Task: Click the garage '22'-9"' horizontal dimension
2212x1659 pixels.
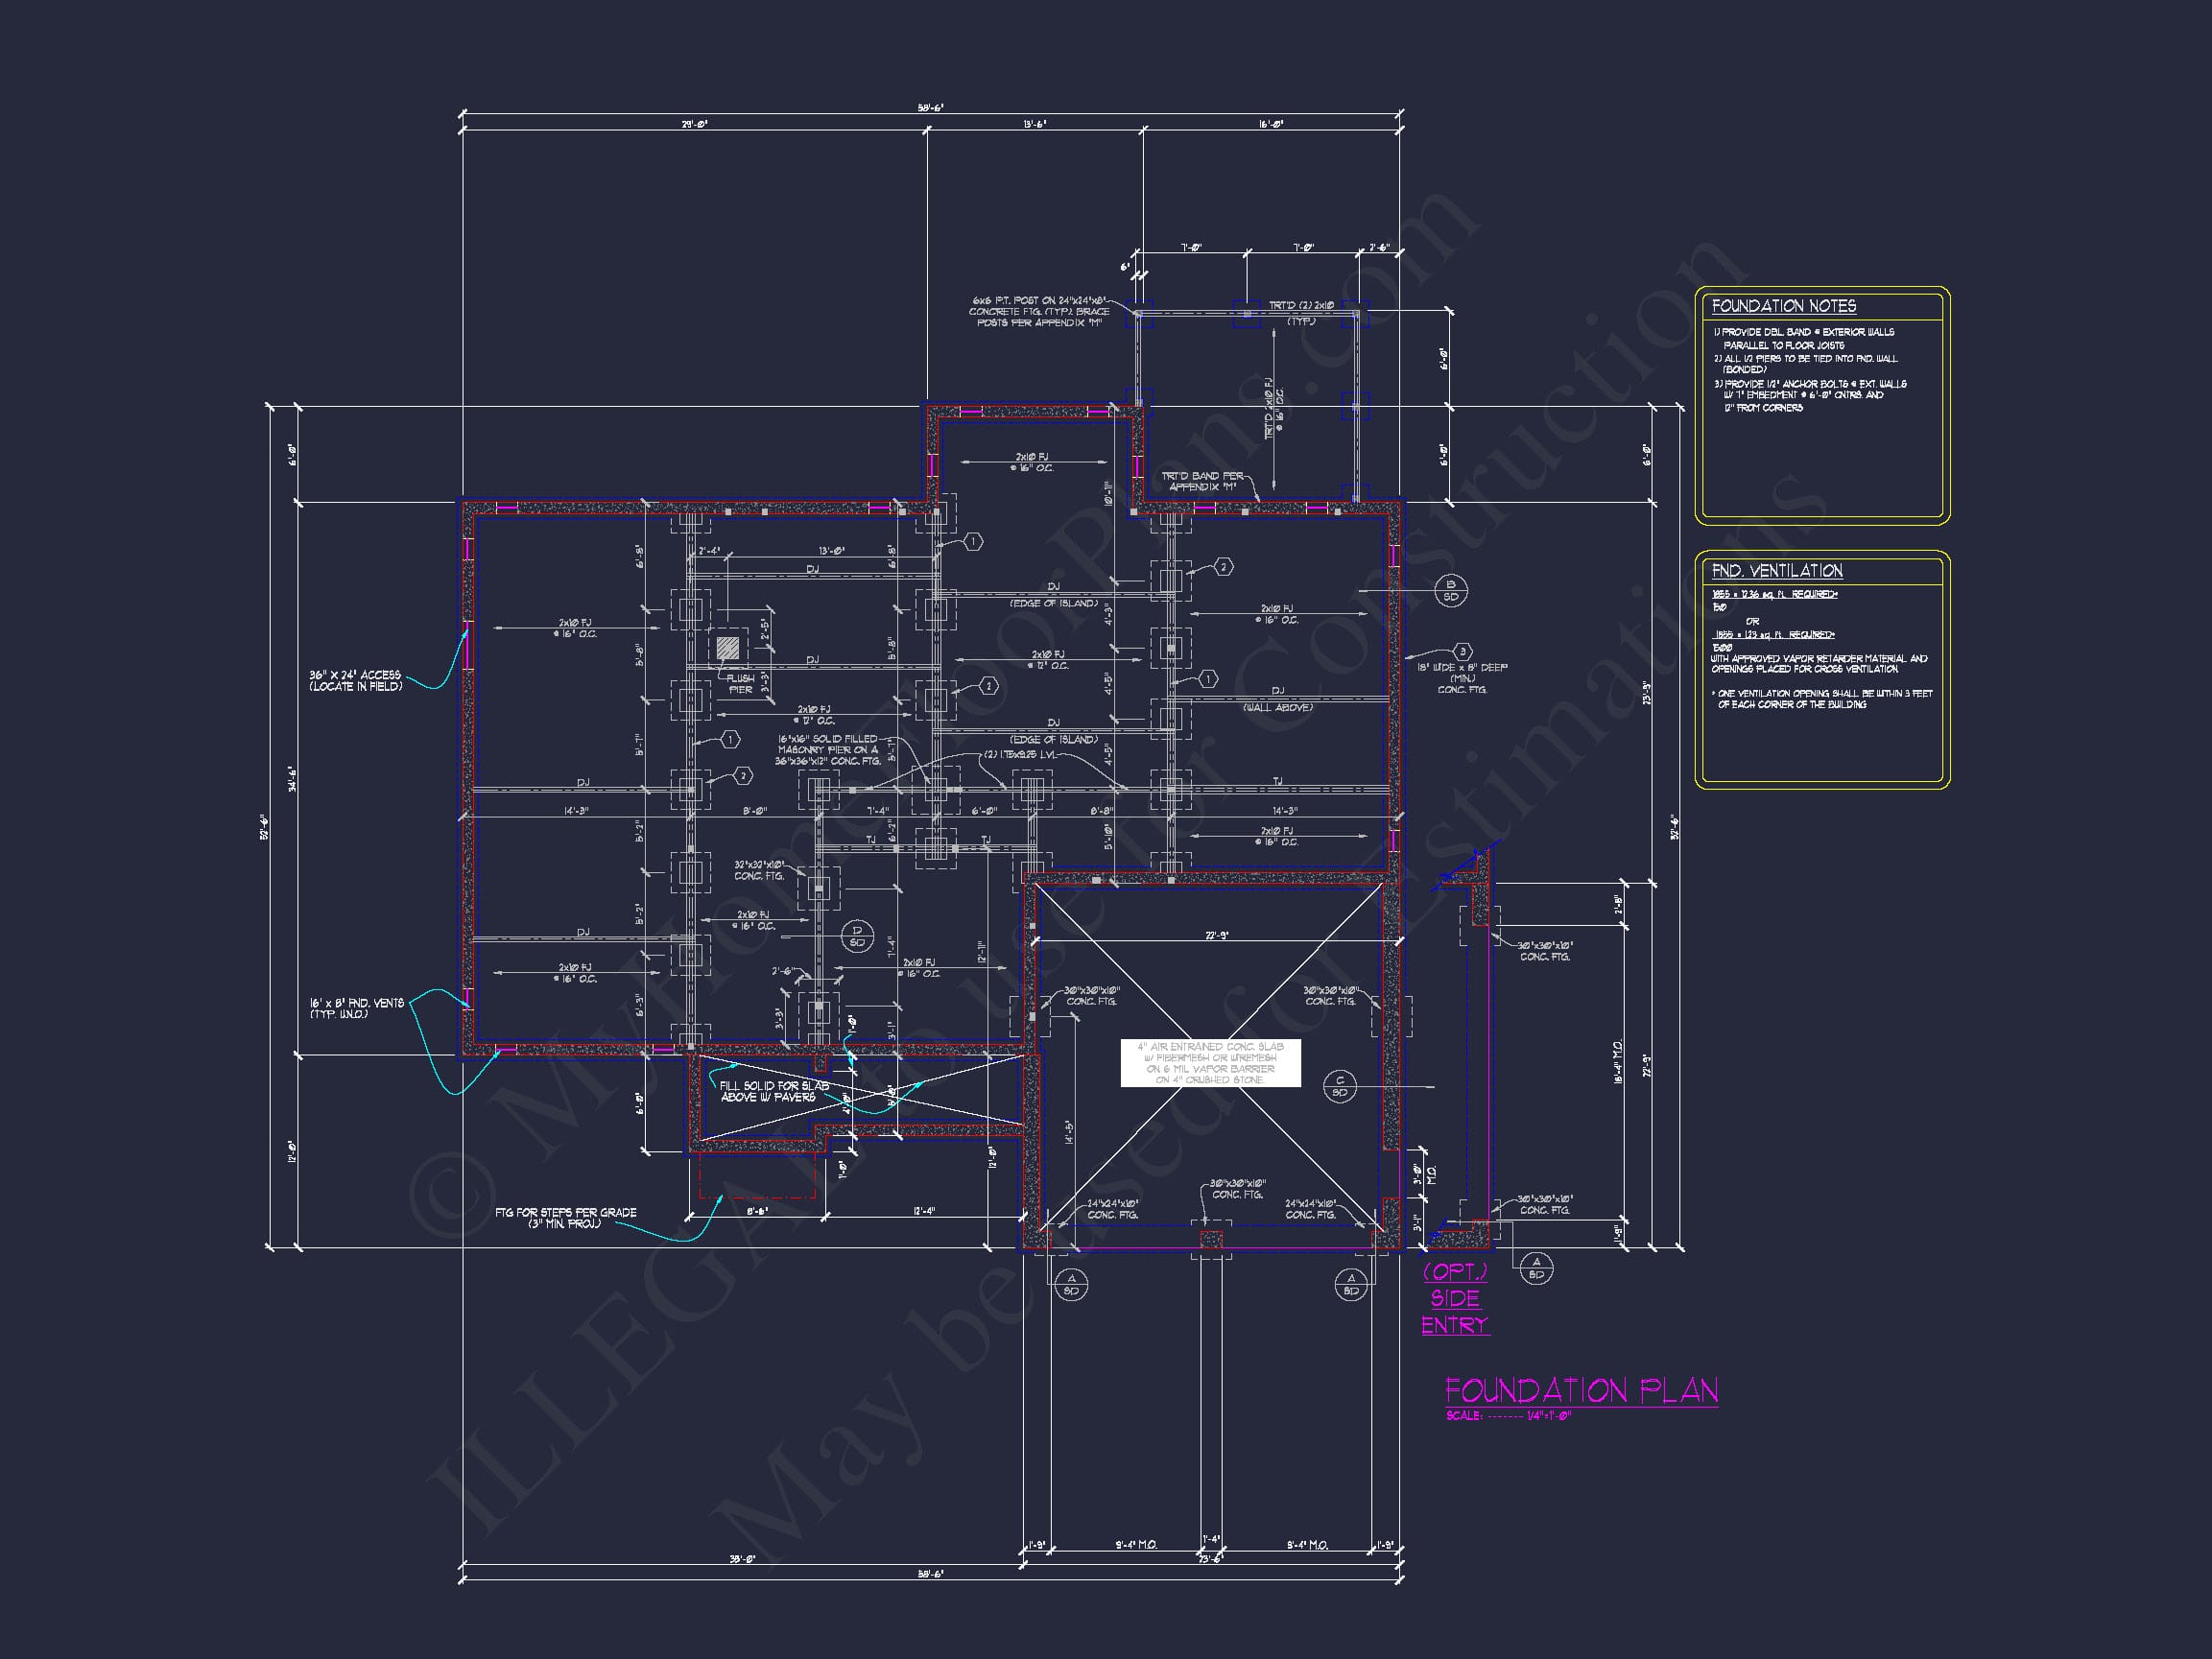Action: point(1216,936)
